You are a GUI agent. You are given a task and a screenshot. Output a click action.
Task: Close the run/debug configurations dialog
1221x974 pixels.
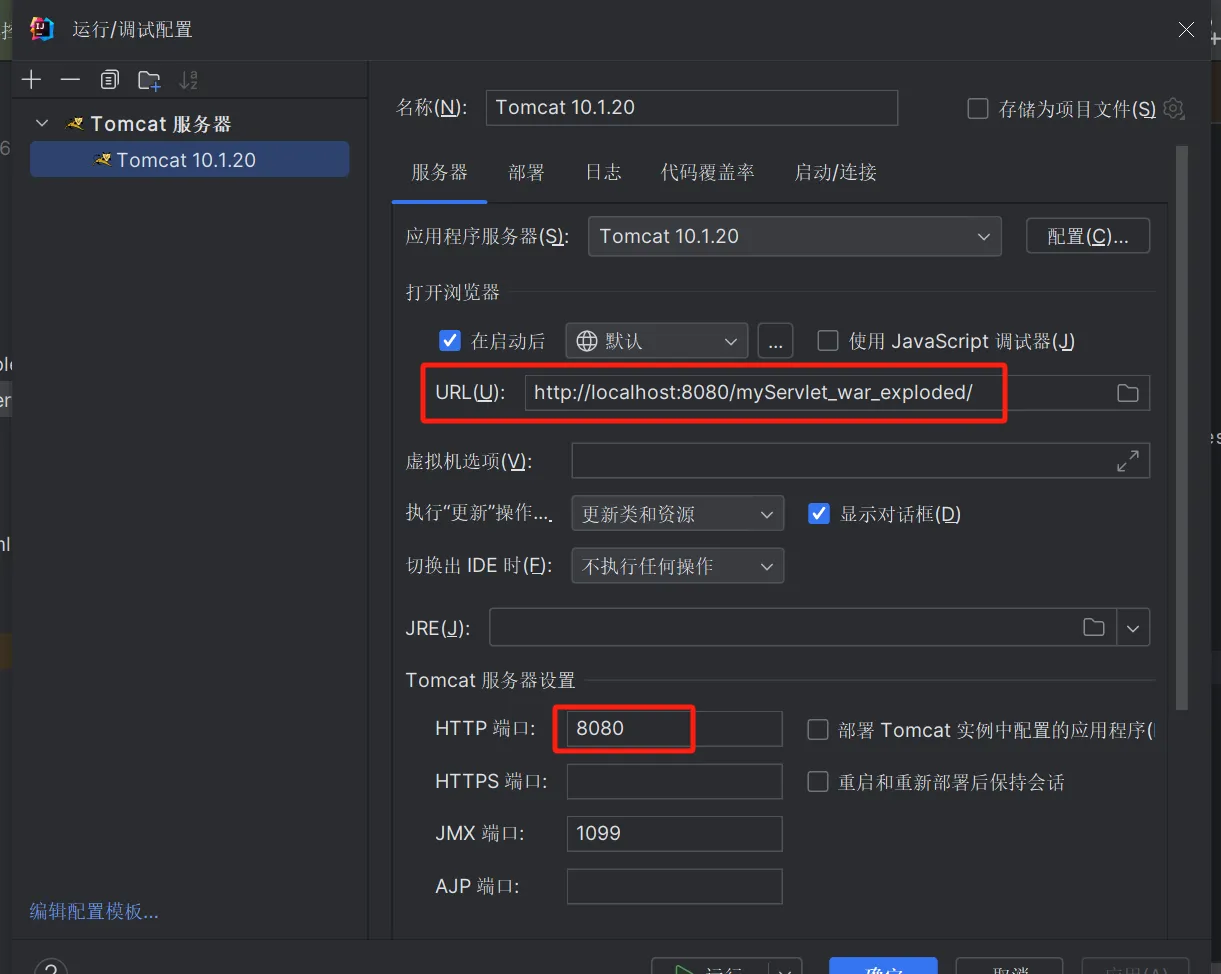[1186, 30]
